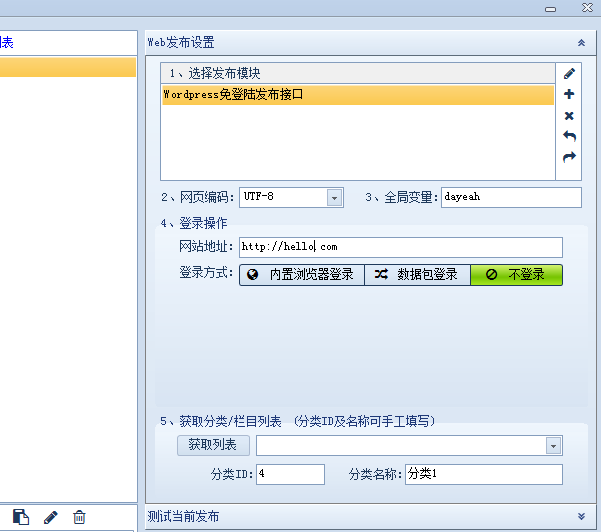Click the pencil icon in the bottom-left toolbar

51,517
